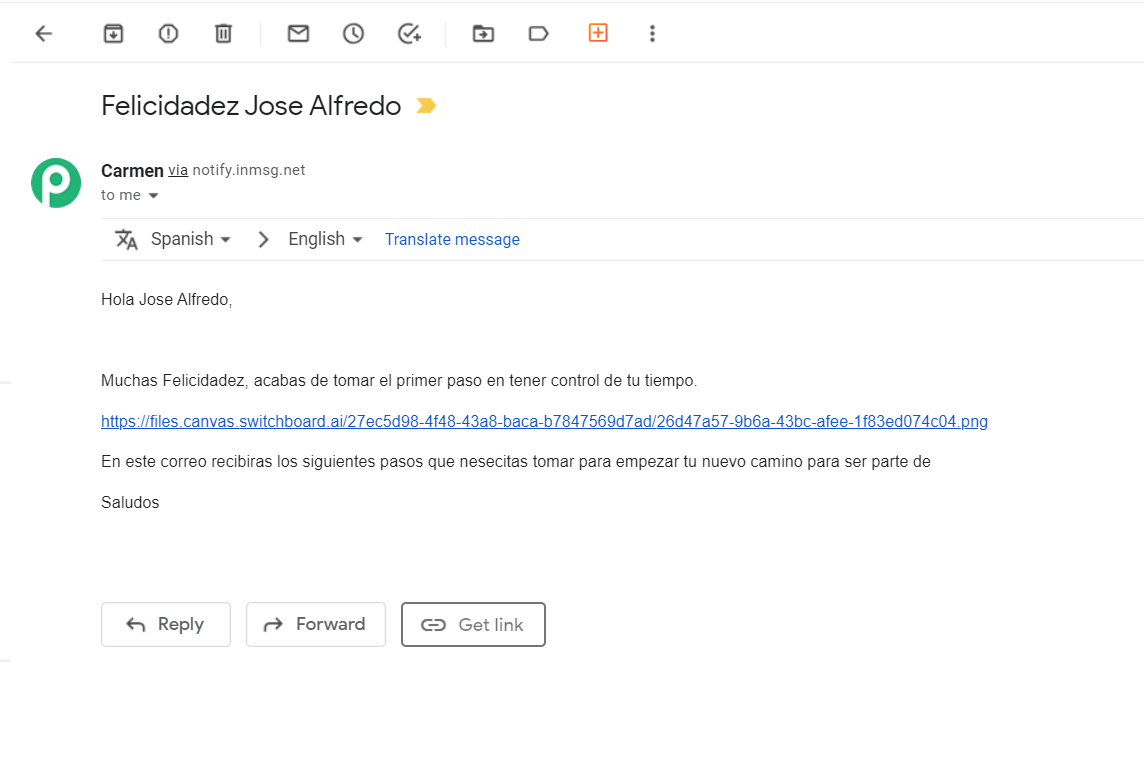Click the Reply button
This screenshot has width=1144, height=762.
[x=166, y=624]
